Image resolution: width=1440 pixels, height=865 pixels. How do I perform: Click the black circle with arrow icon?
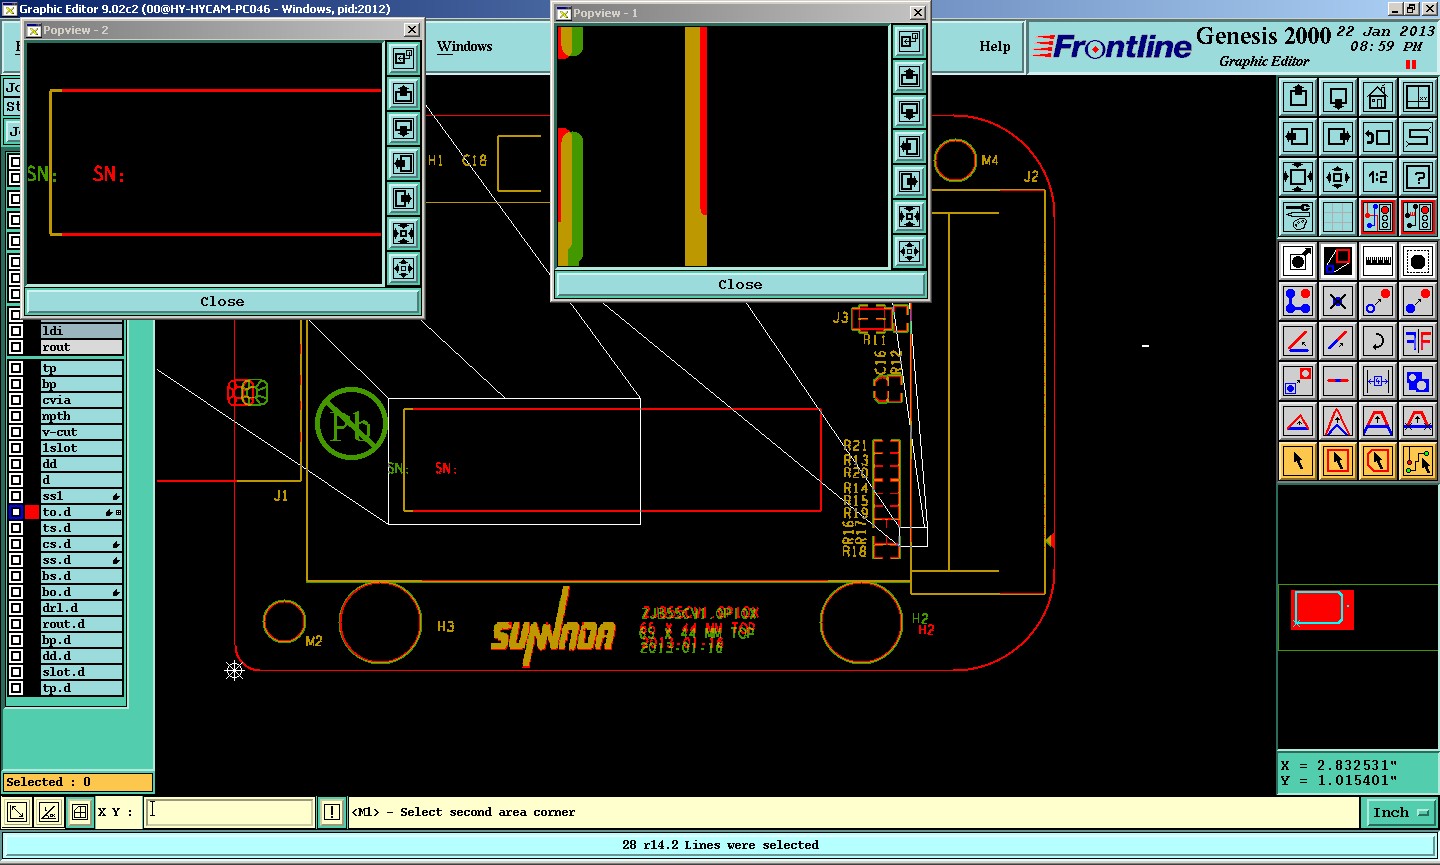(1298, 260)
